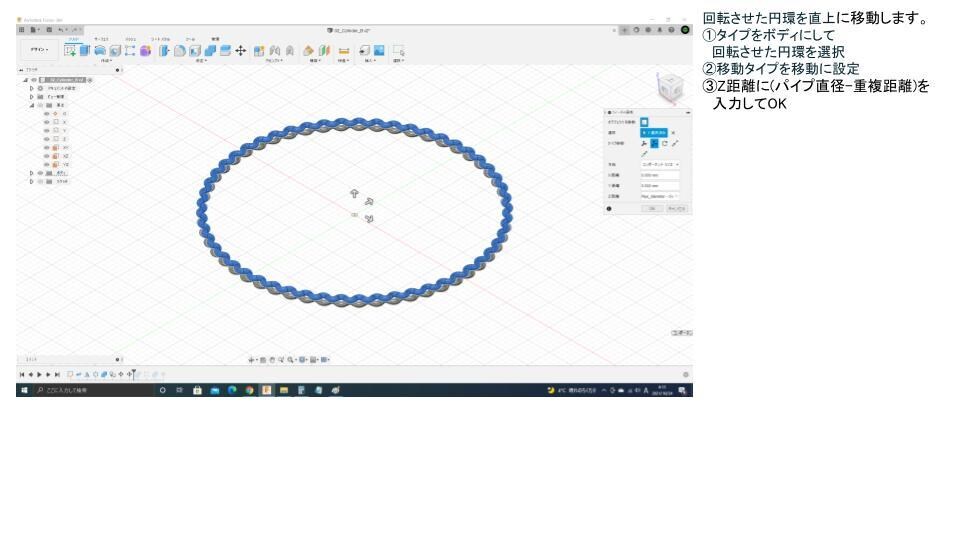Expand the ビュー管理 tree node

pyautogui.click(x=32, y=97)
